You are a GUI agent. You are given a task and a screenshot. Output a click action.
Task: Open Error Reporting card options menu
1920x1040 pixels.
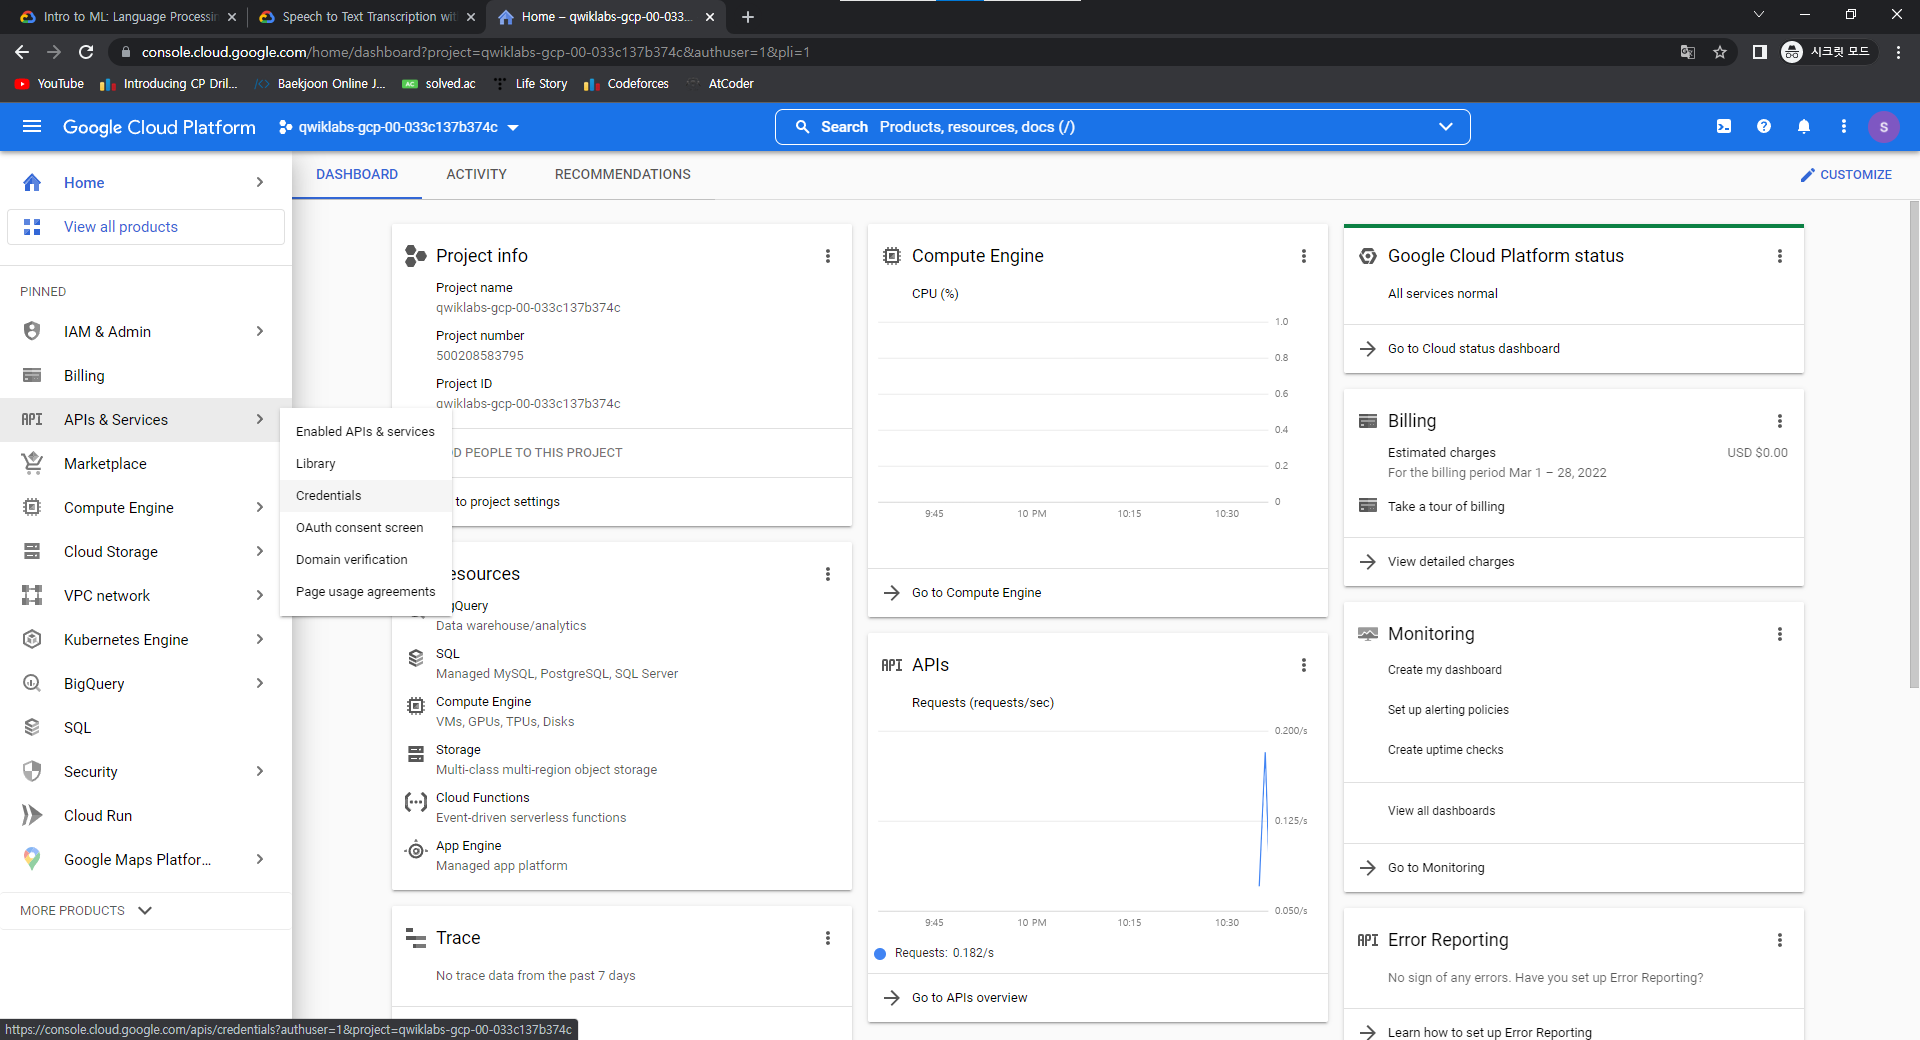click(x=1780, y=940)
